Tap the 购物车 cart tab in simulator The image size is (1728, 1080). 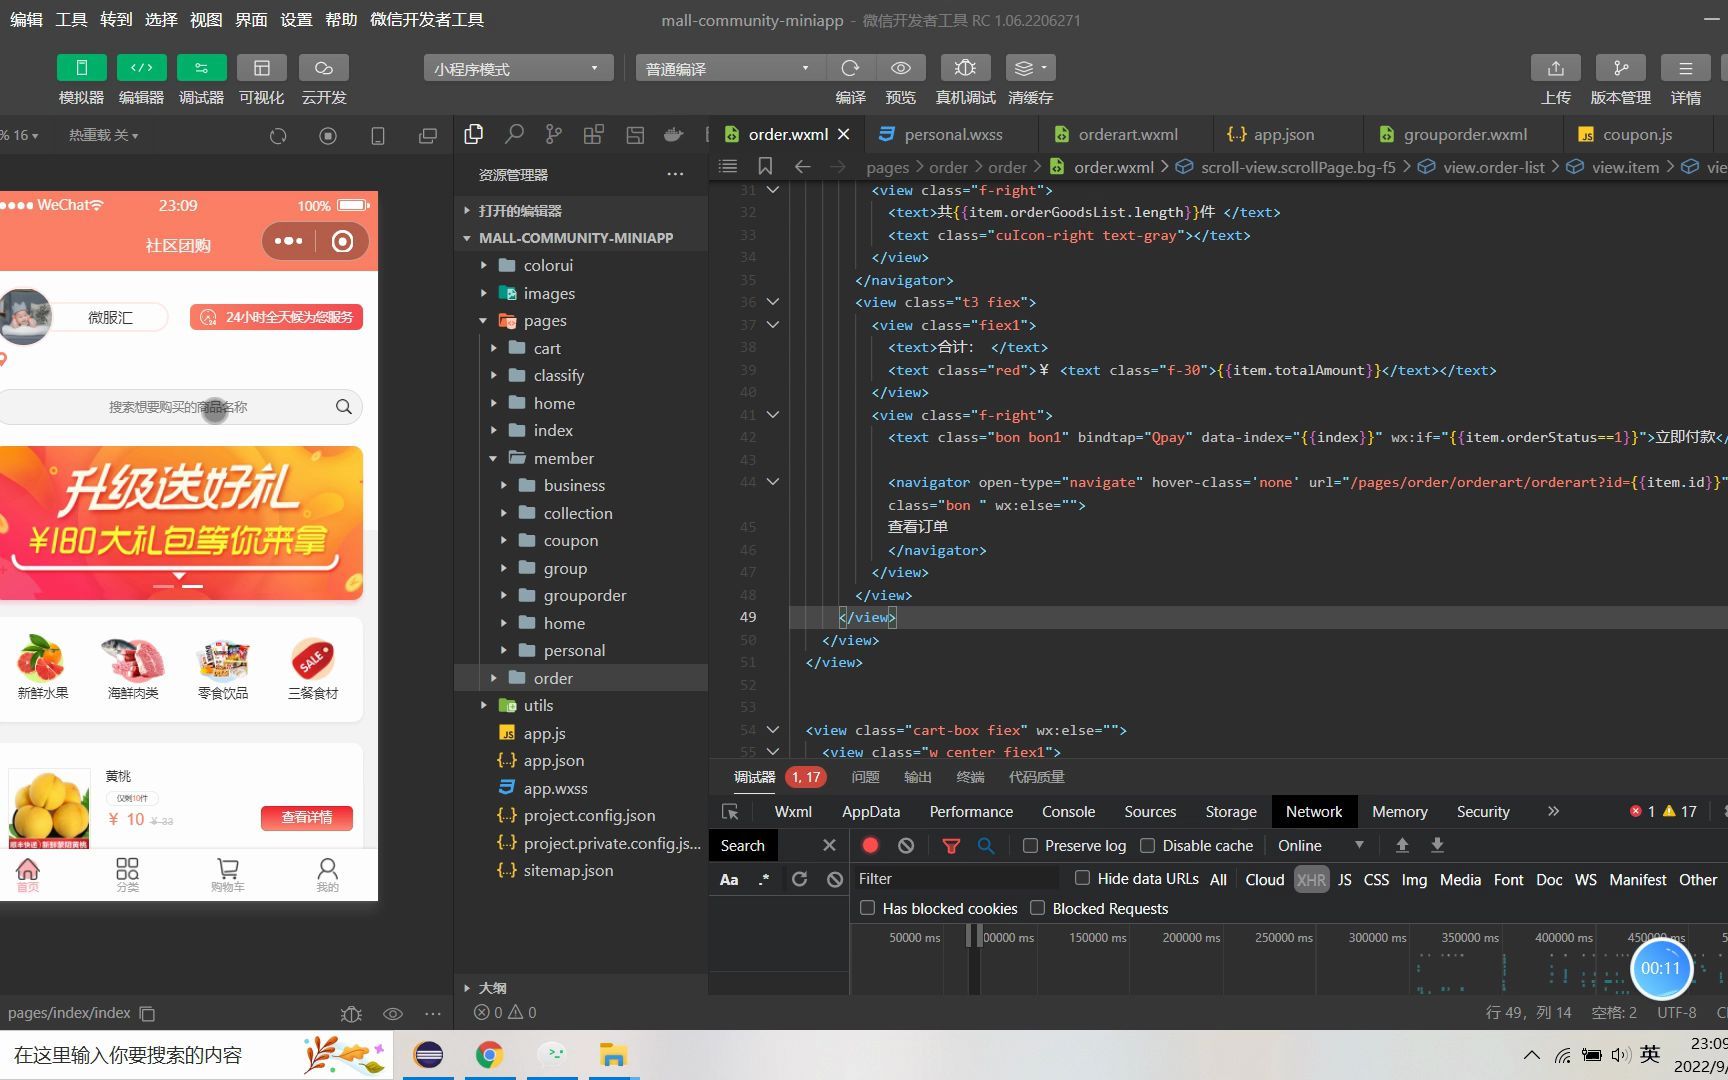[x=228, y=874]
